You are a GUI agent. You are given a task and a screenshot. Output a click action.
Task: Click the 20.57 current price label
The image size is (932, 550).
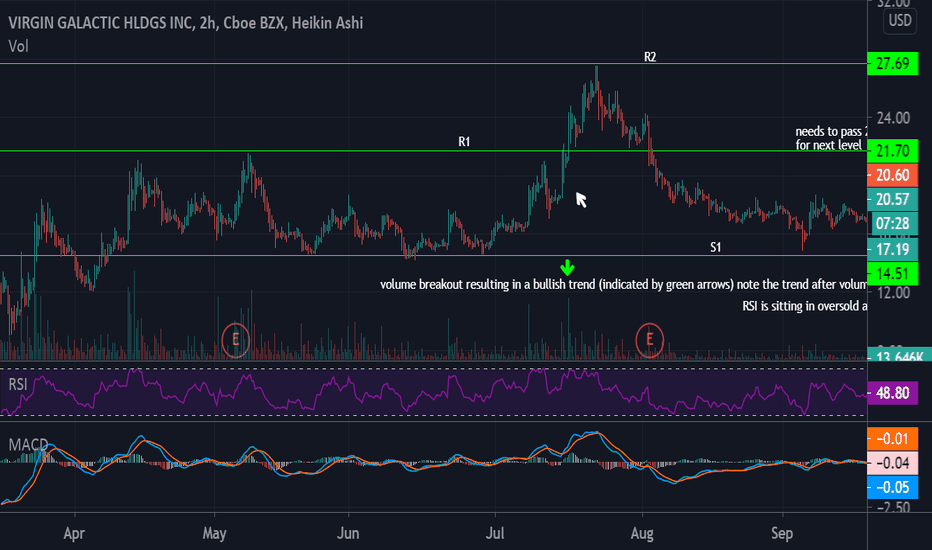click(893, 199)
